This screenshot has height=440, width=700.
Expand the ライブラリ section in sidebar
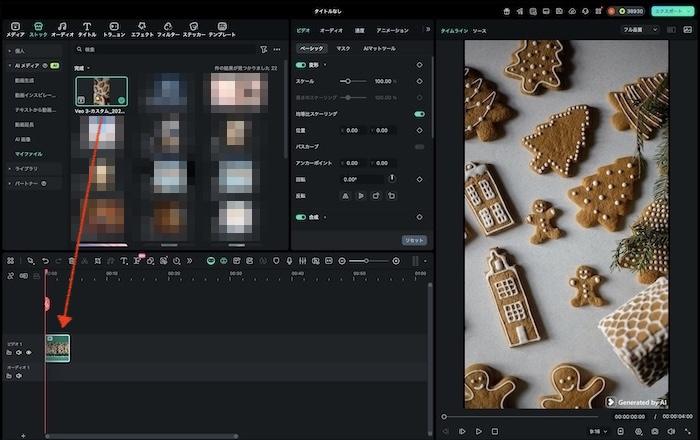coord(26,169)
